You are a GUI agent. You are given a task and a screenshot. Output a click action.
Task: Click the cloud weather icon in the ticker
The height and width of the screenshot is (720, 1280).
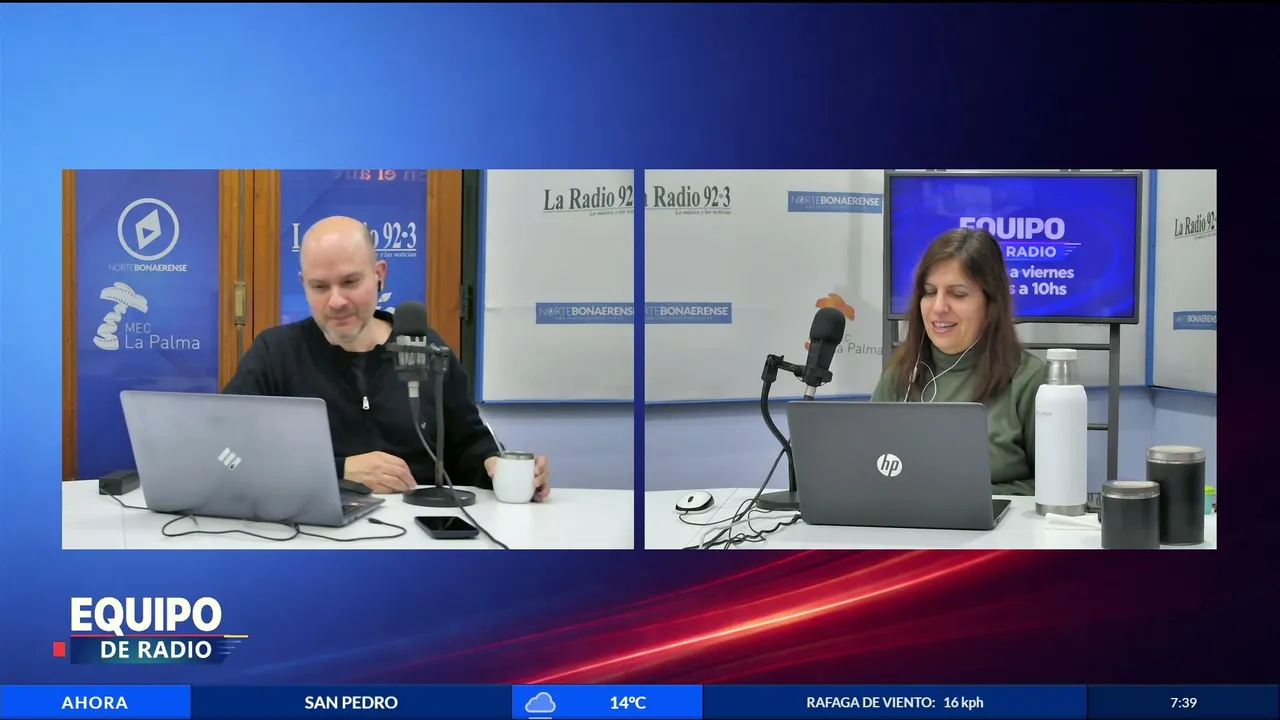tap(540, 703)
